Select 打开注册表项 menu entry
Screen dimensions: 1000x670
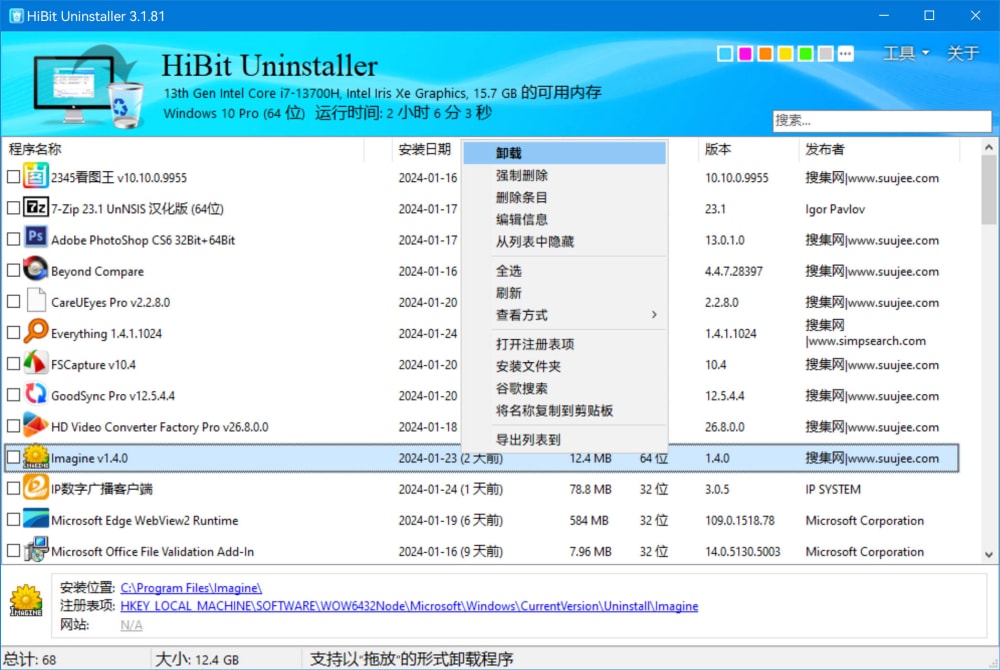click(564, 344)
